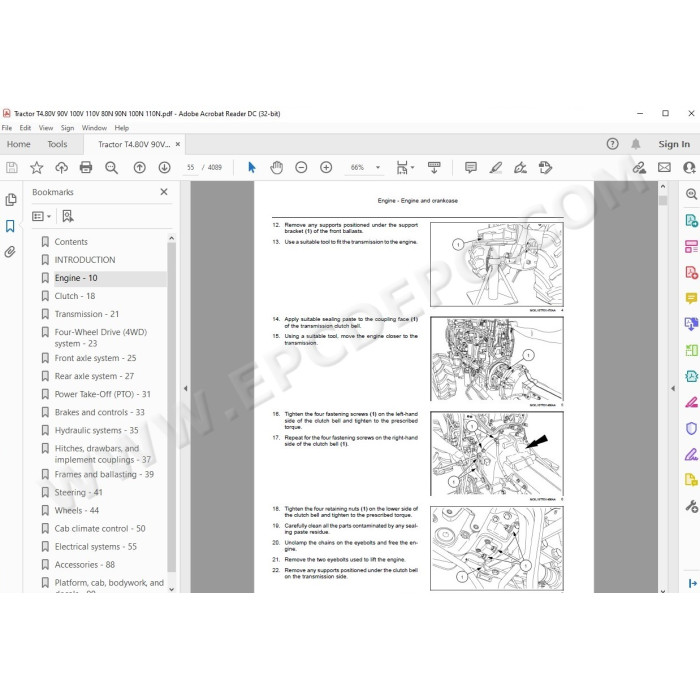The image size is (700, 700).
Task: Open the Help question mark icon
Action: [612, 144]
